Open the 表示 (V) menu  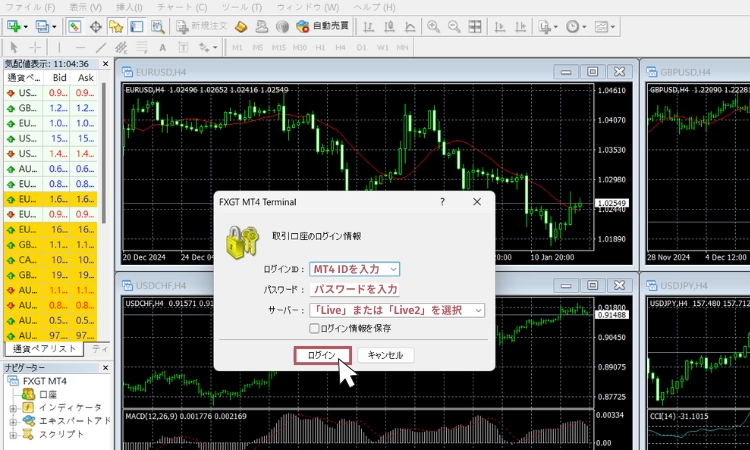tap(86, 8)
